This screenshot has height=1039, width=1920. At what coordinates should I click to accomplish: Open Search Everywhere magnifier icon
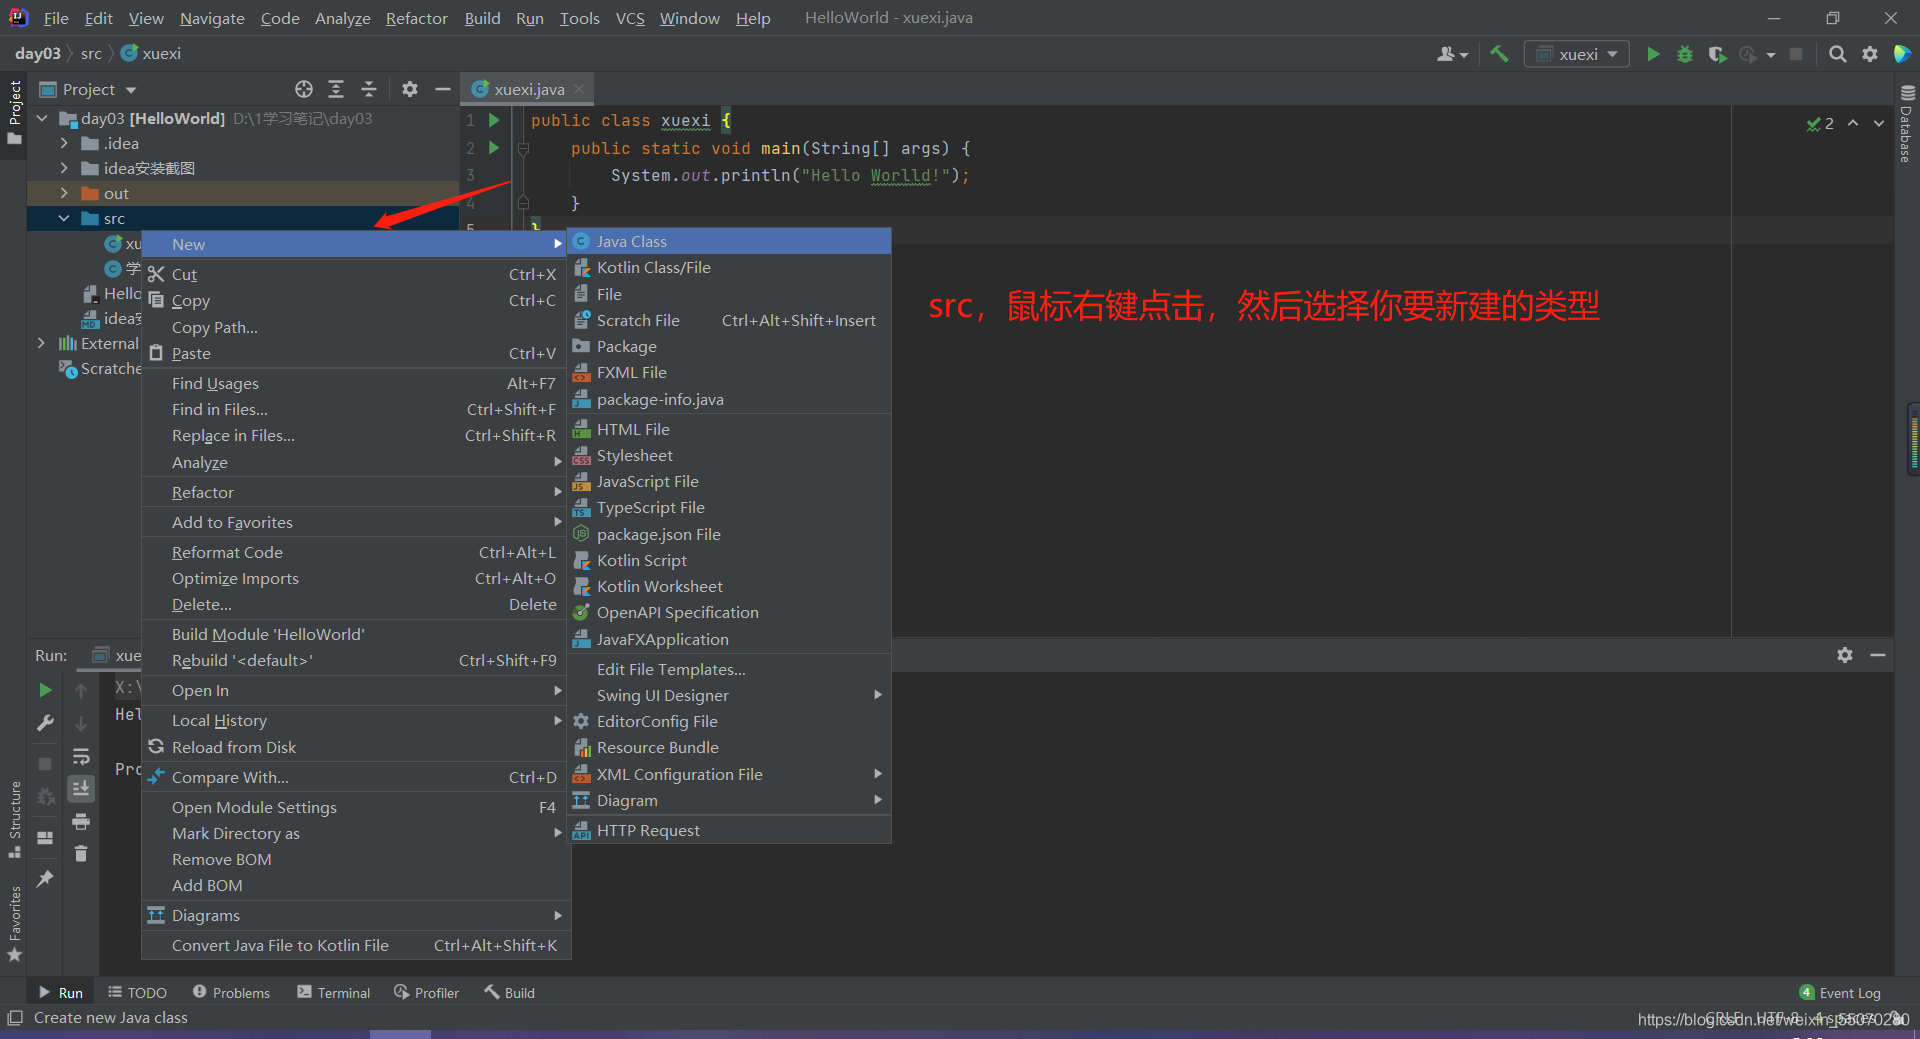coord(1838,54)
